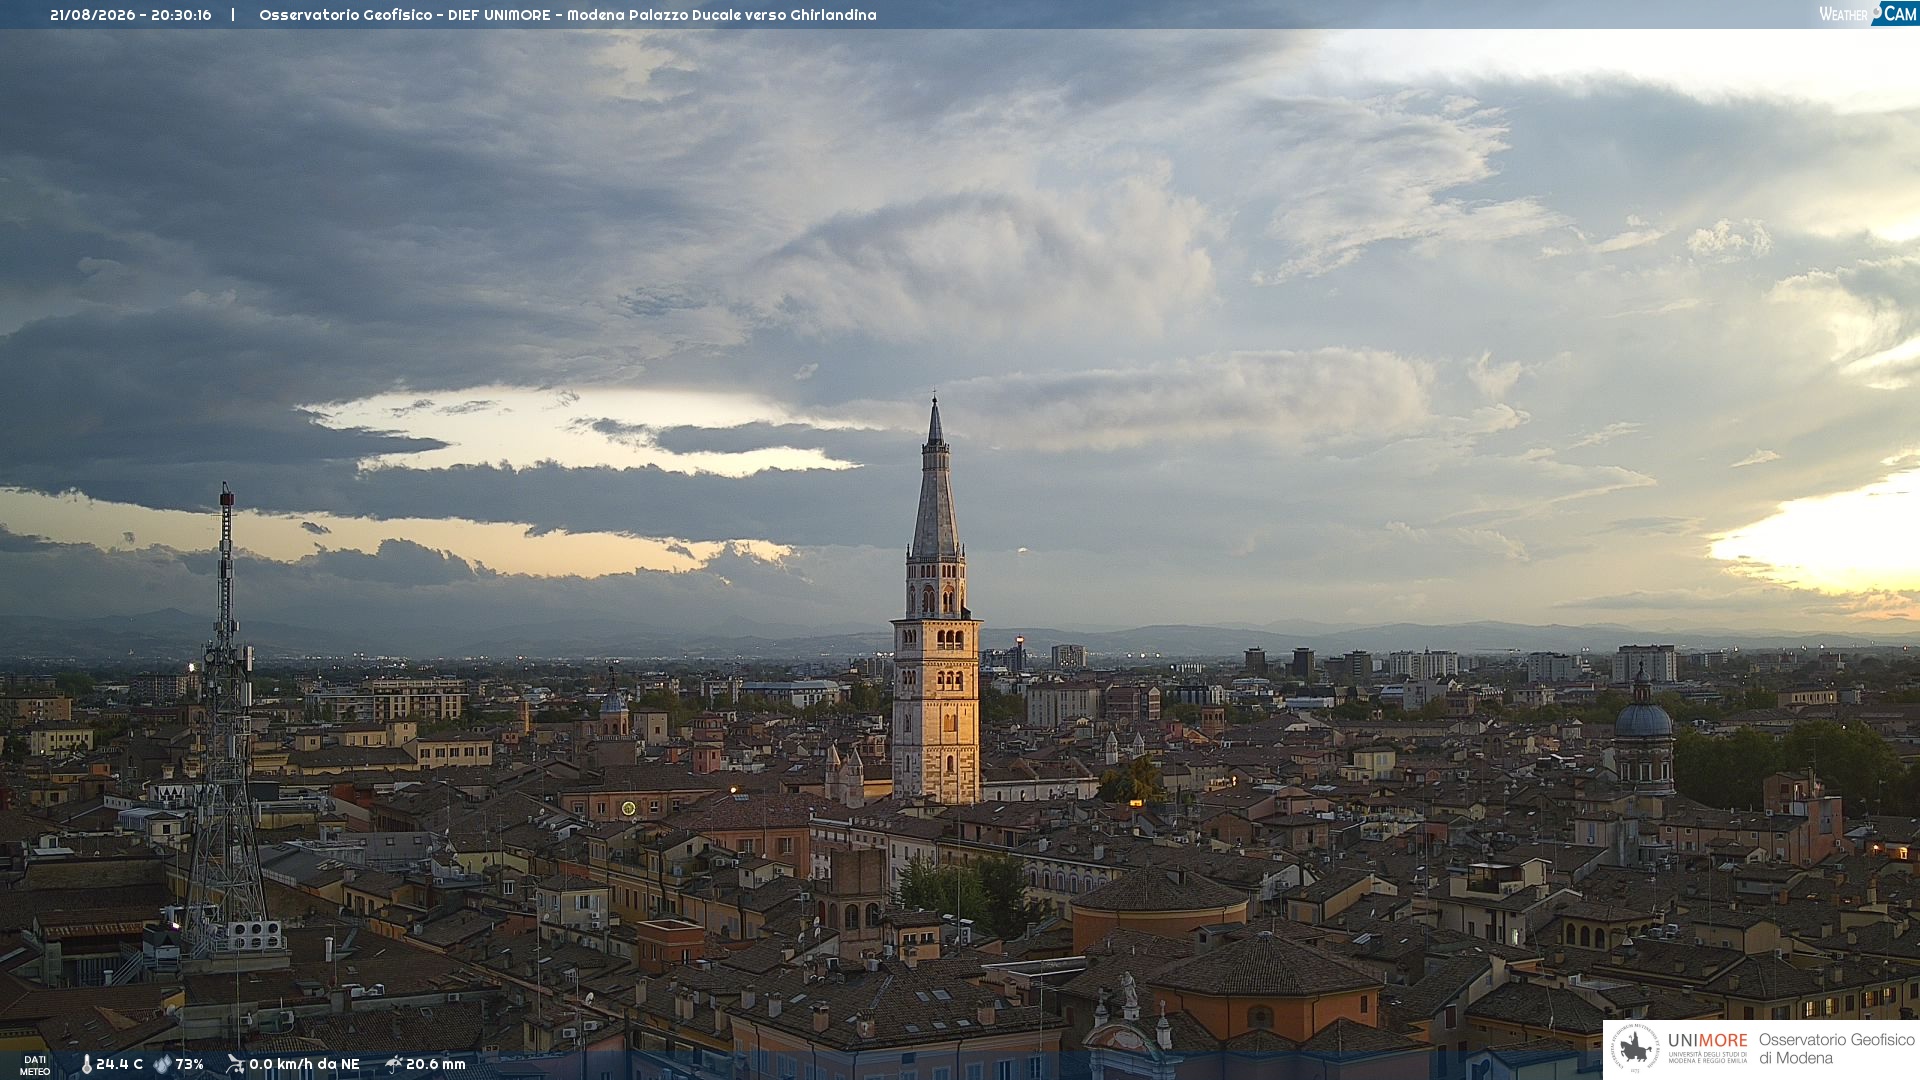Click the telecom lattice antenna tower

pyautogui.click(x=226, y=720)
